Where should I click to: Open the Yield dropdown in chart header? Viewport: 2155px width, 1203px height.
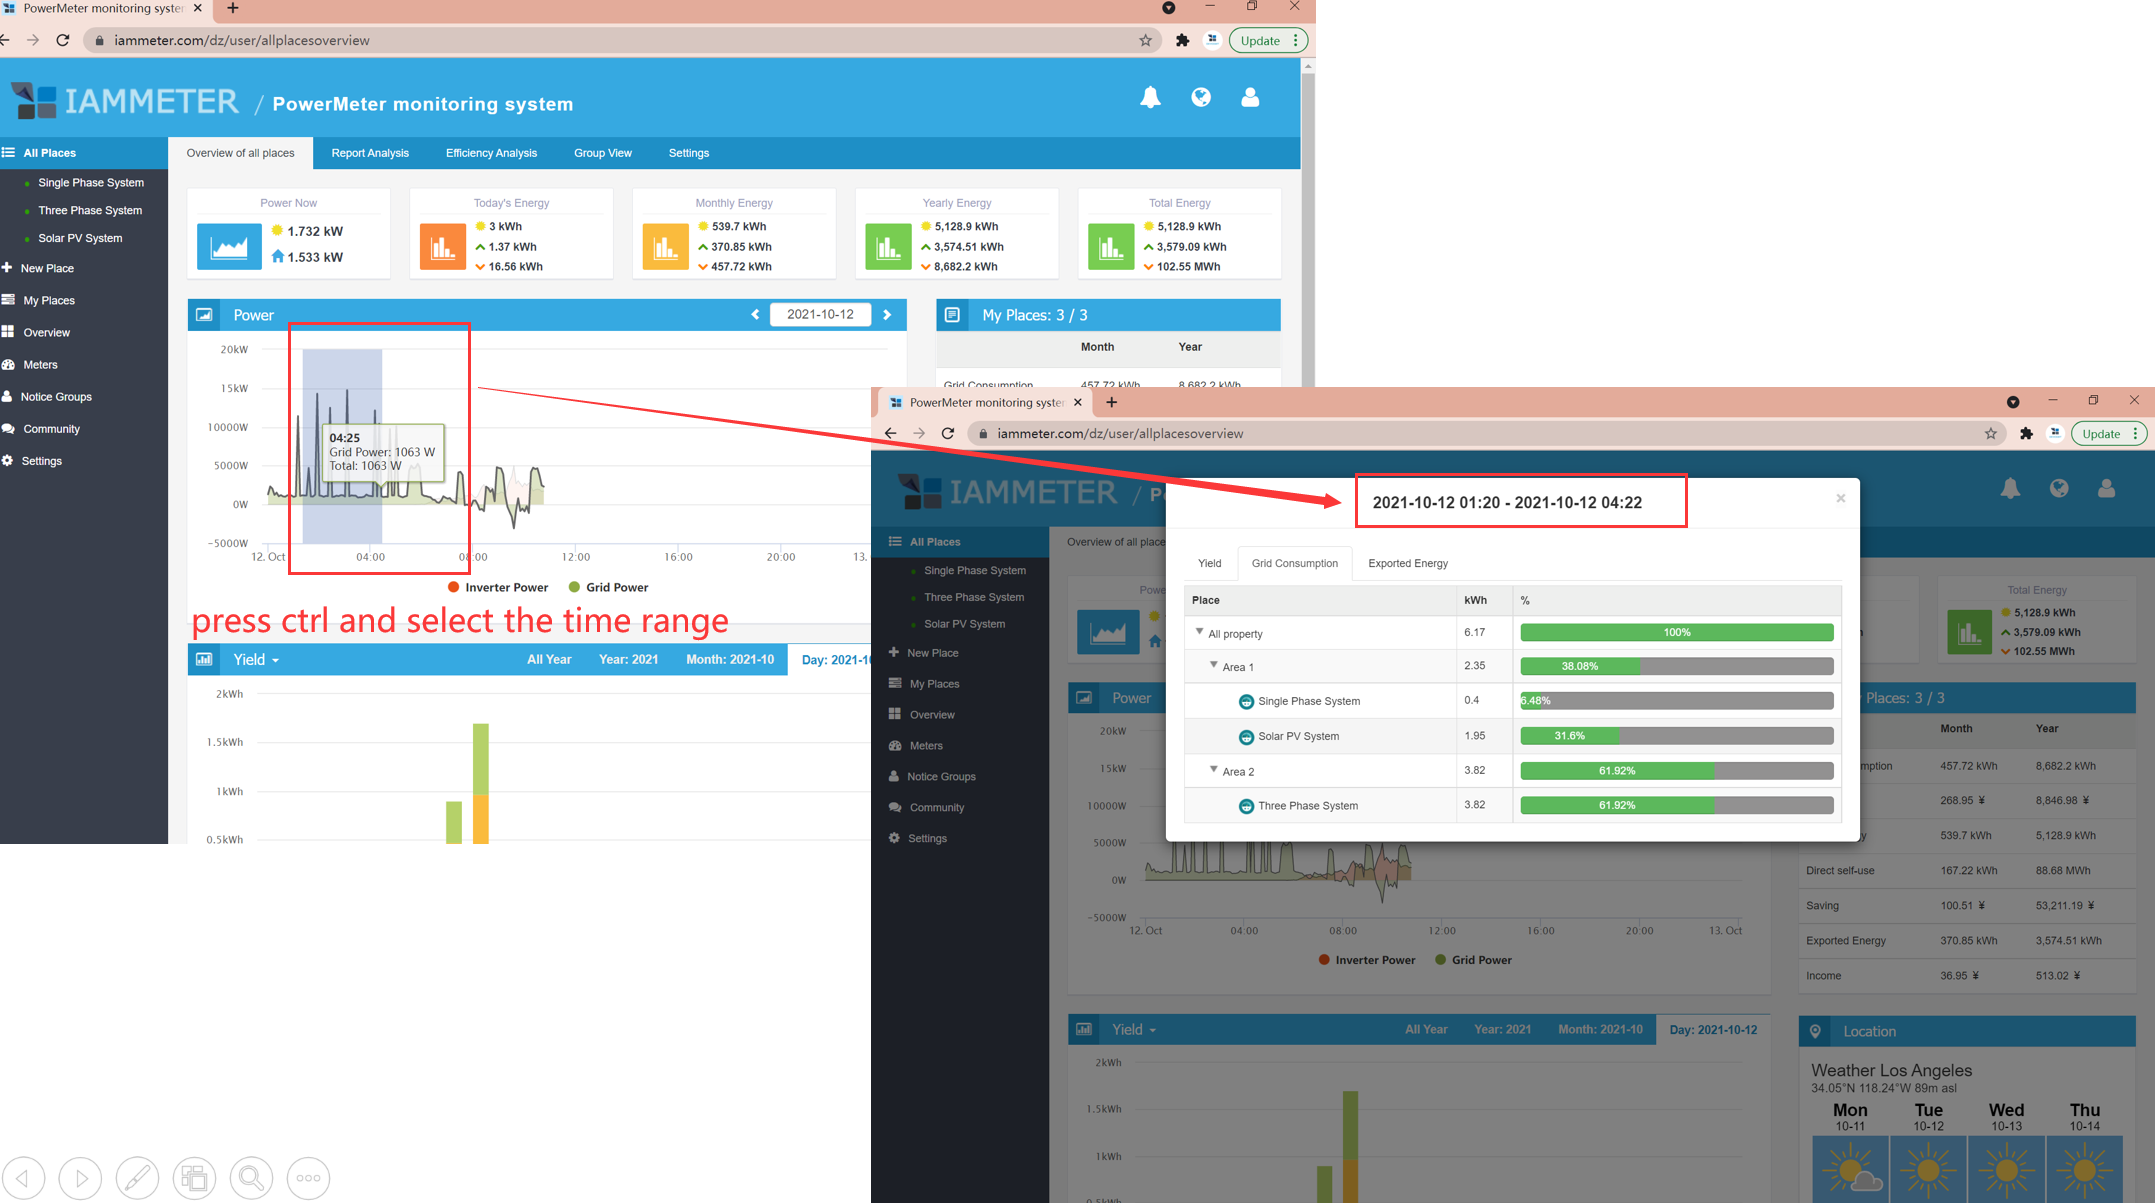point(256,660)
